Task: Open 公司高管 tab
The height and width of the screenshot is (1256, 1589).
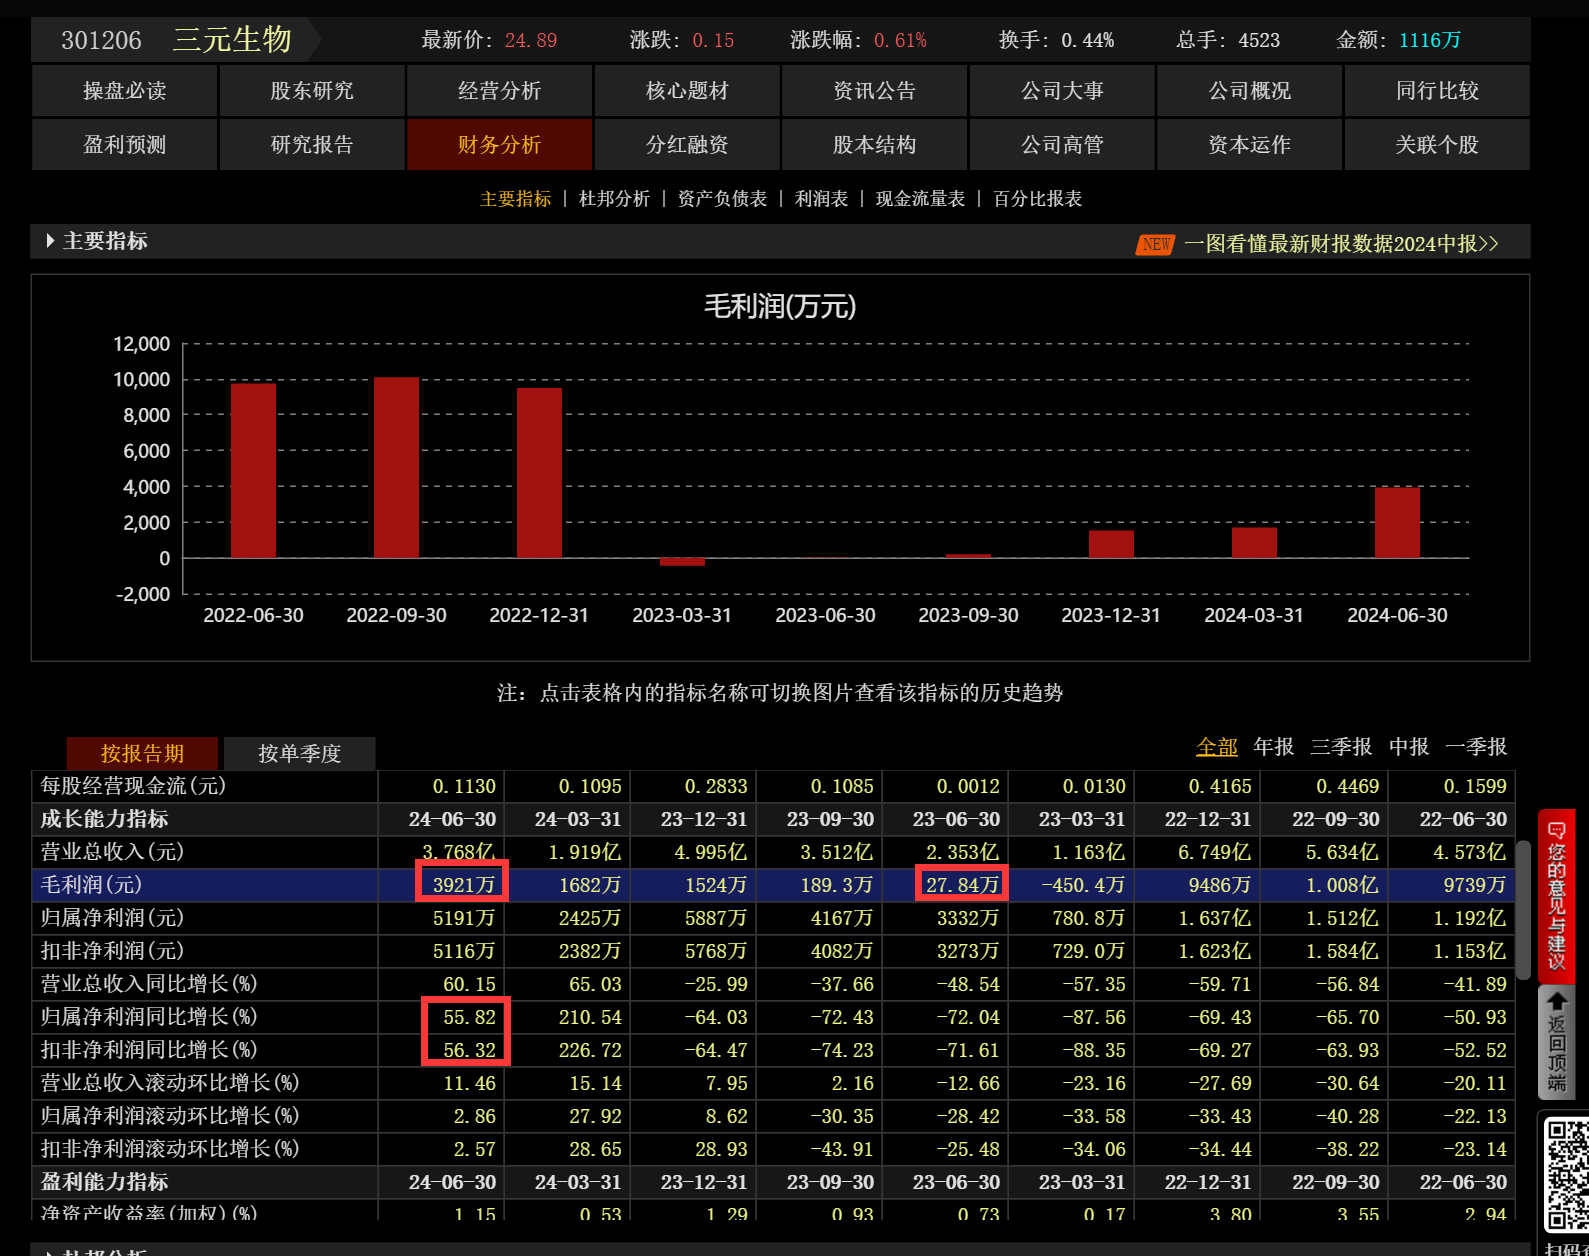Action: 1062,145
